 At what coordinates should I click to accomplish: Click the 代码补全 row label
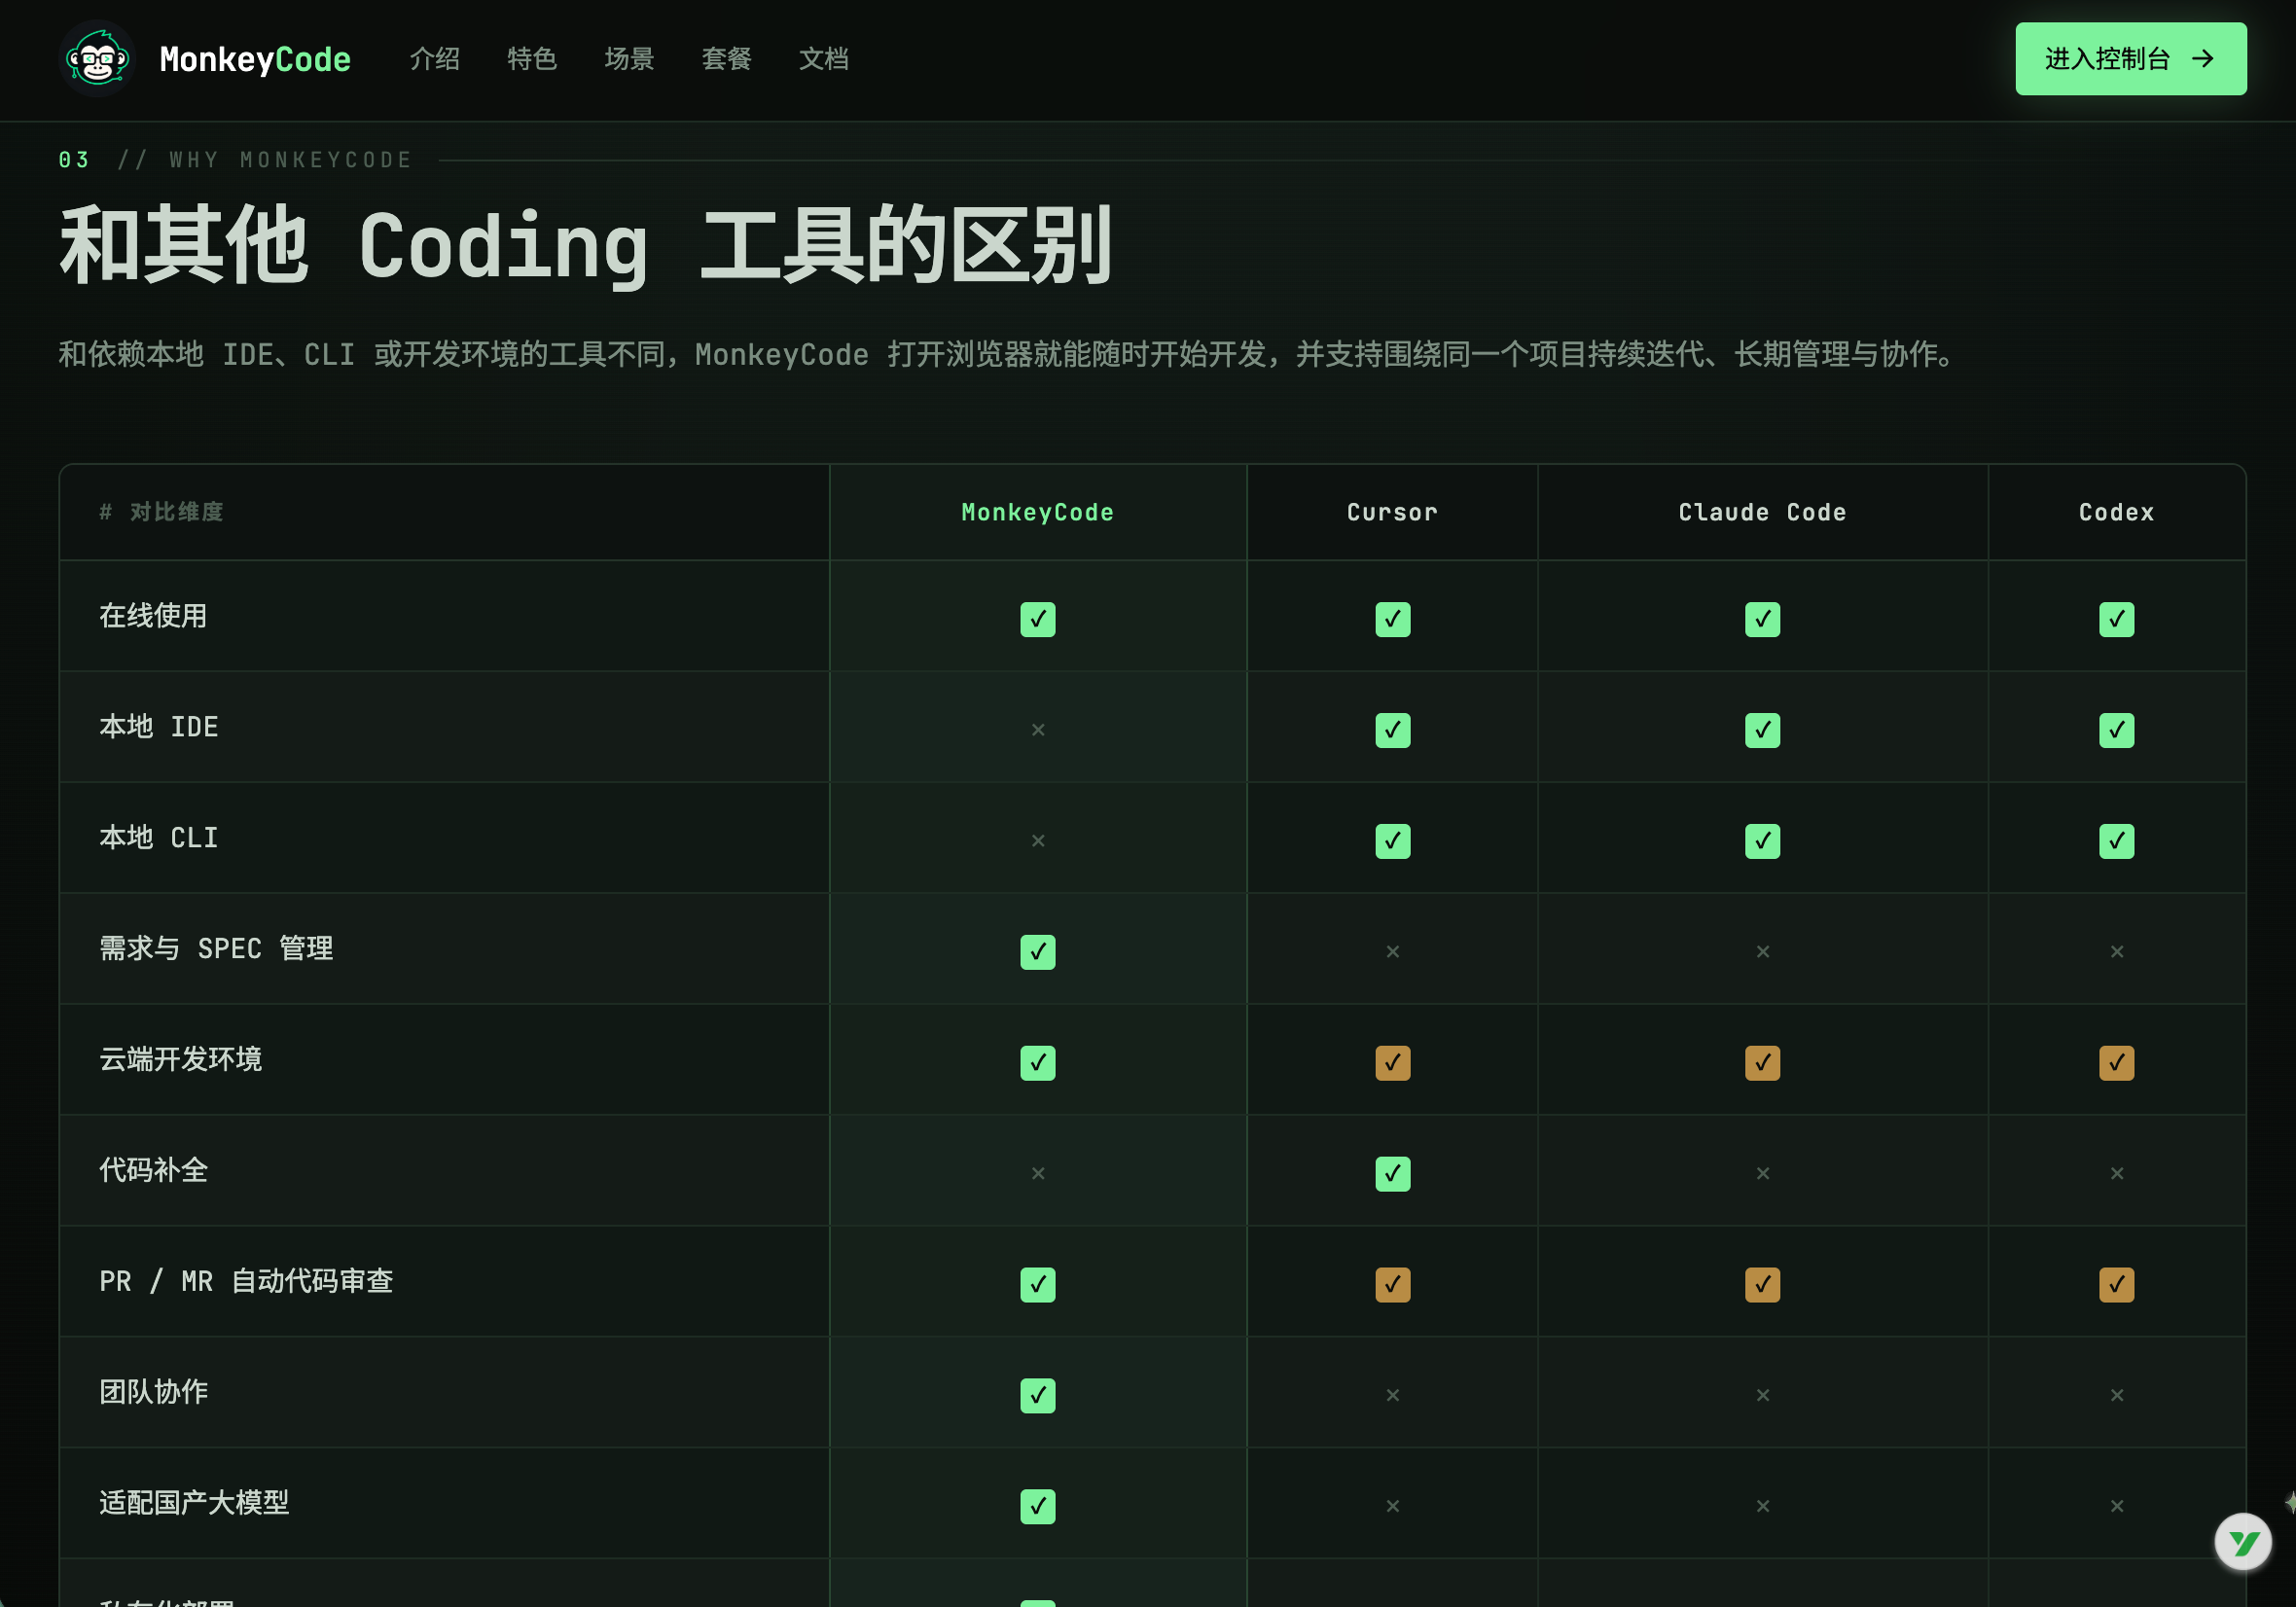pos(153,1171)
